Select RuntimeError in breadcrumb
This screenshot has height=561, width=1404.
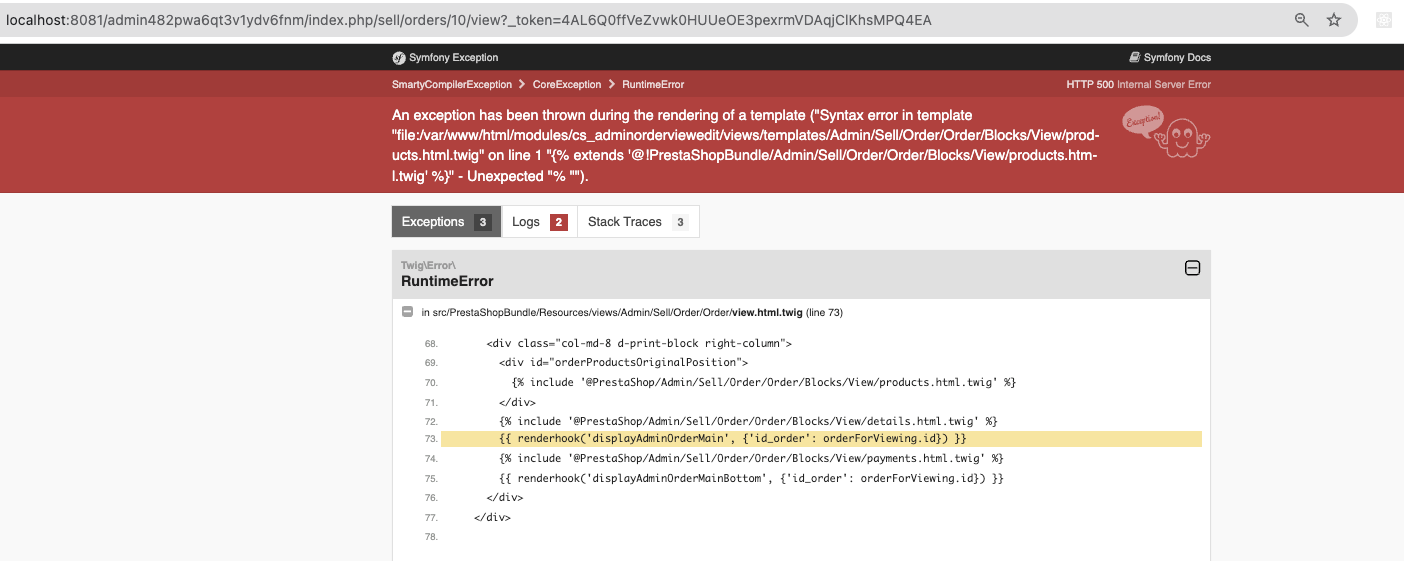(x=653, y=84)
